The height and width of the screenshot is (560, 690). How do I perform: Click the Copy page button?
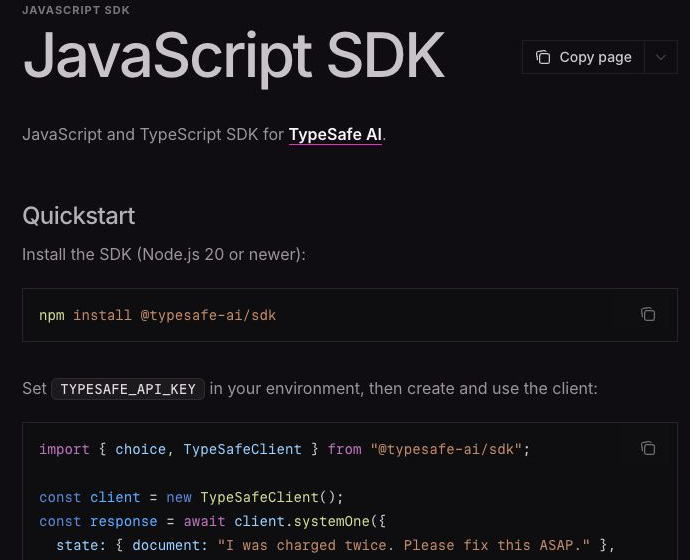click(583, 57)
